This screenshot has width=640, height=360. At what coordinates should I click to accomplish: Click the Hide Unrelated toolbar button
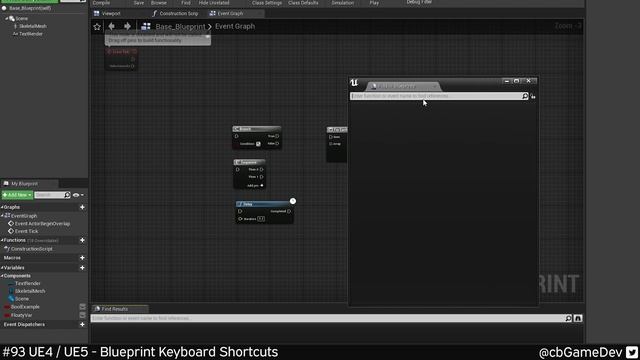tap(214, 3)
